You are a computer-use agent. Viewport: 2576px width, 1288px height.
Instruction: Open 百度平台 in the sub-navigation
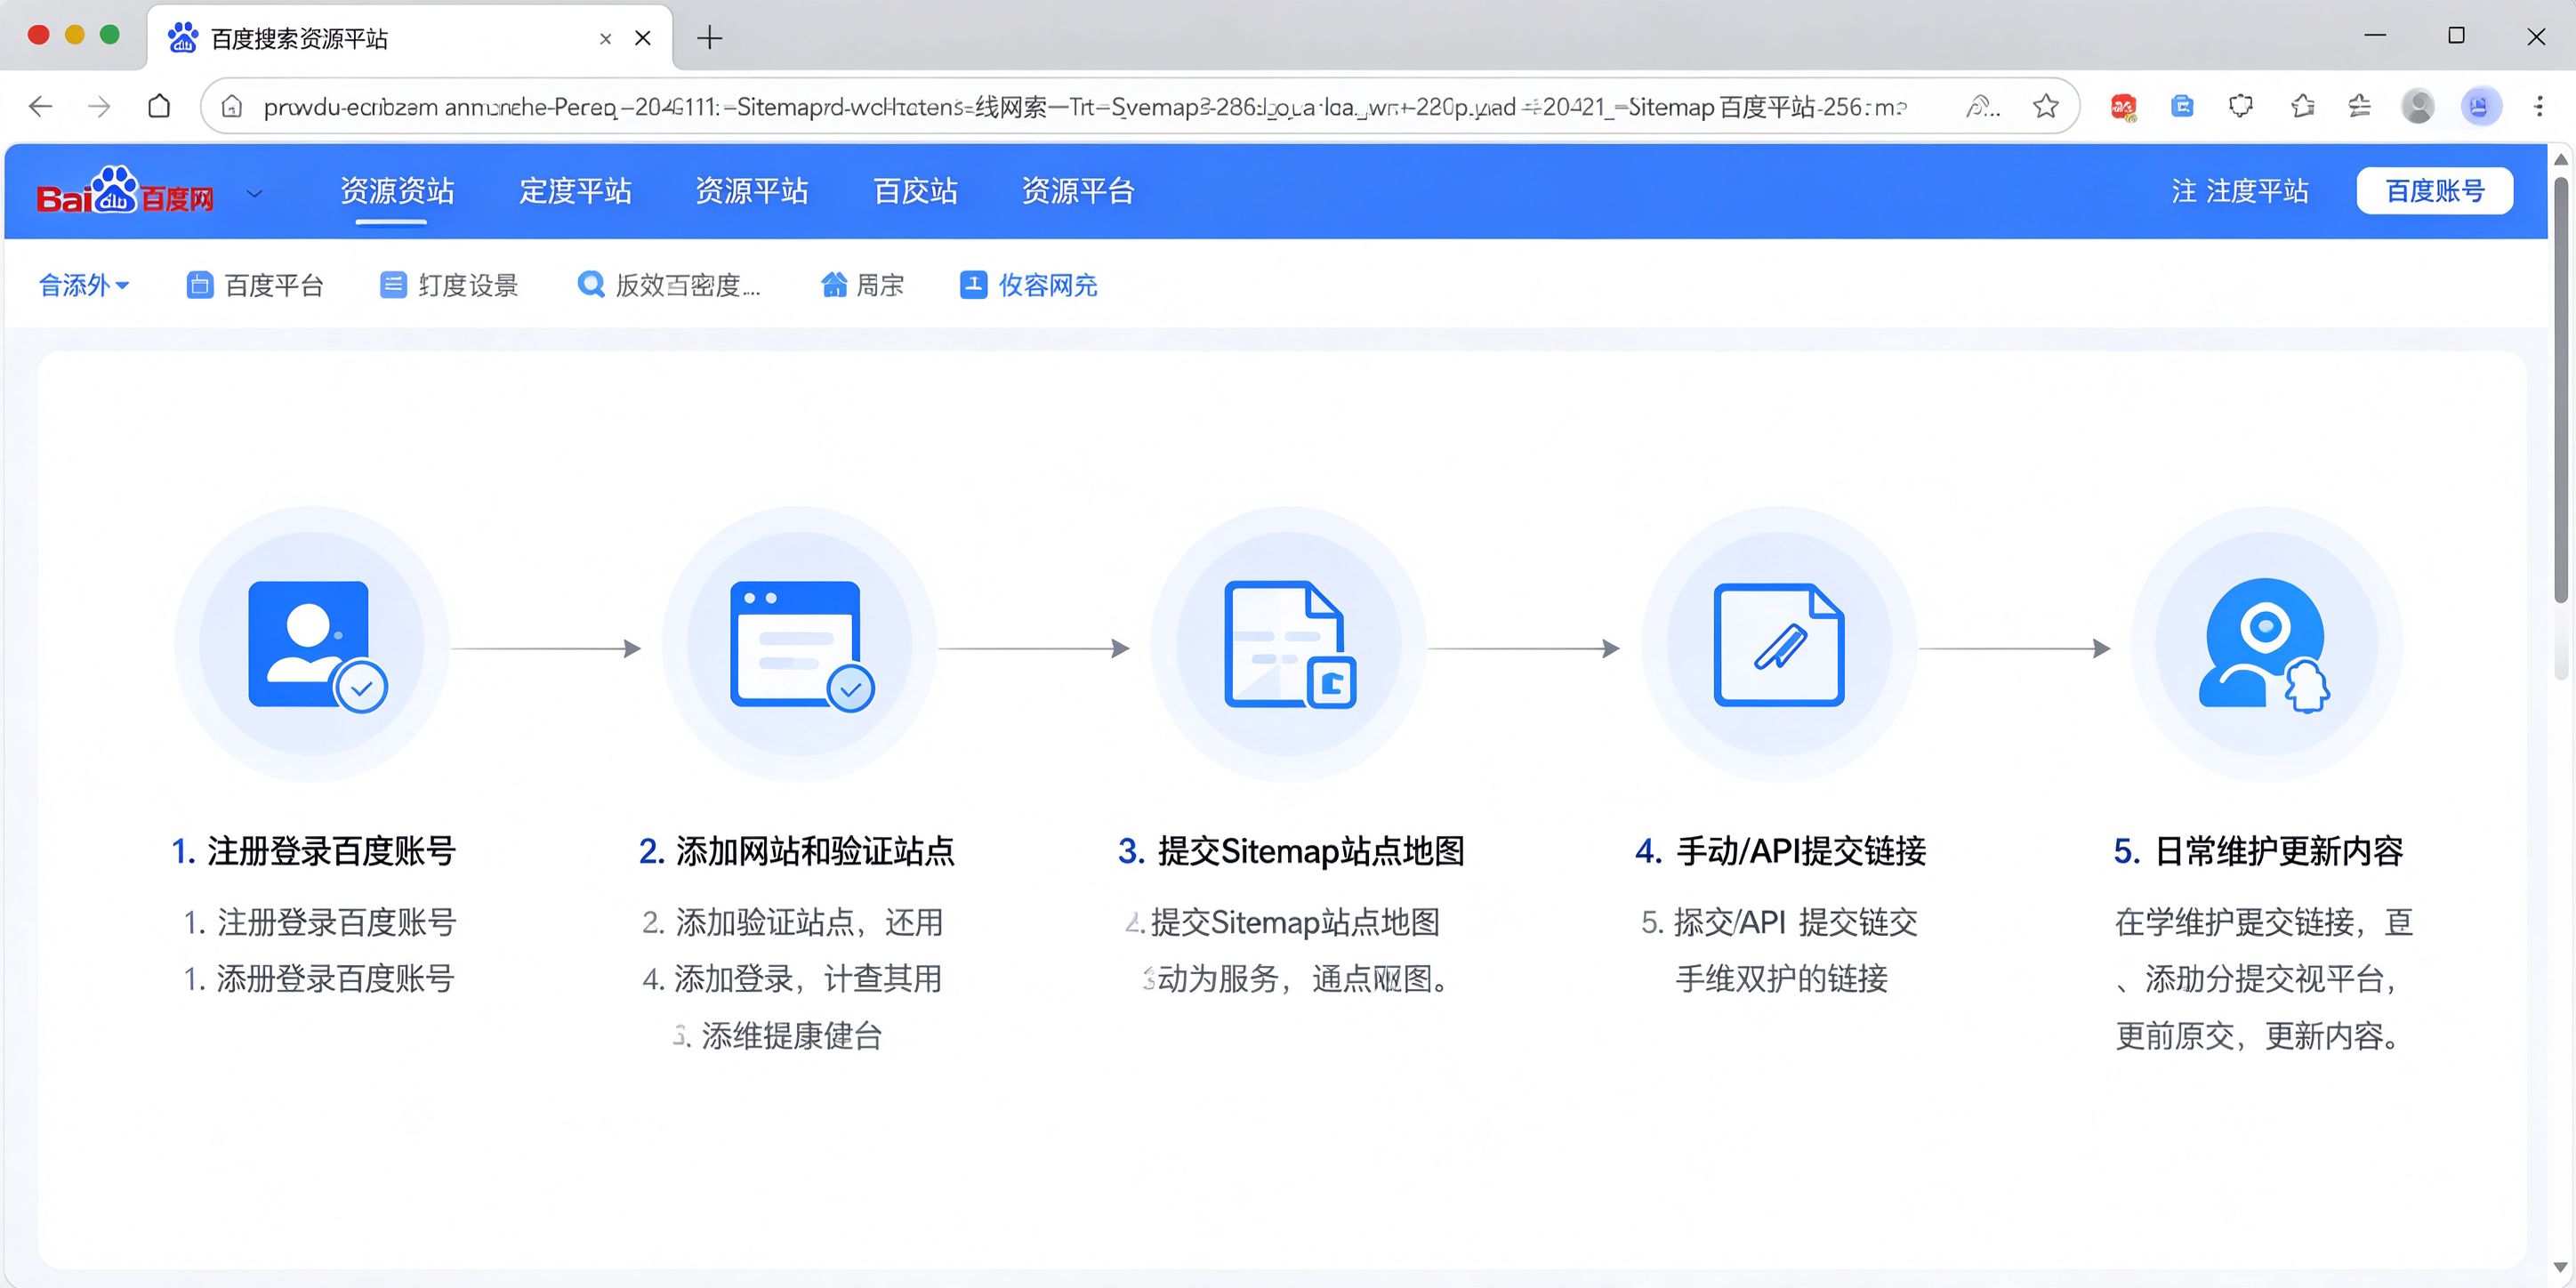274,285
